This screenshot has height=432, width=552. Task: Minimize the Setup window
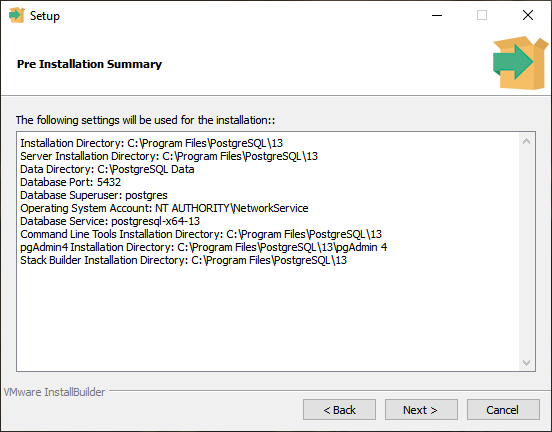click(437, 15)
